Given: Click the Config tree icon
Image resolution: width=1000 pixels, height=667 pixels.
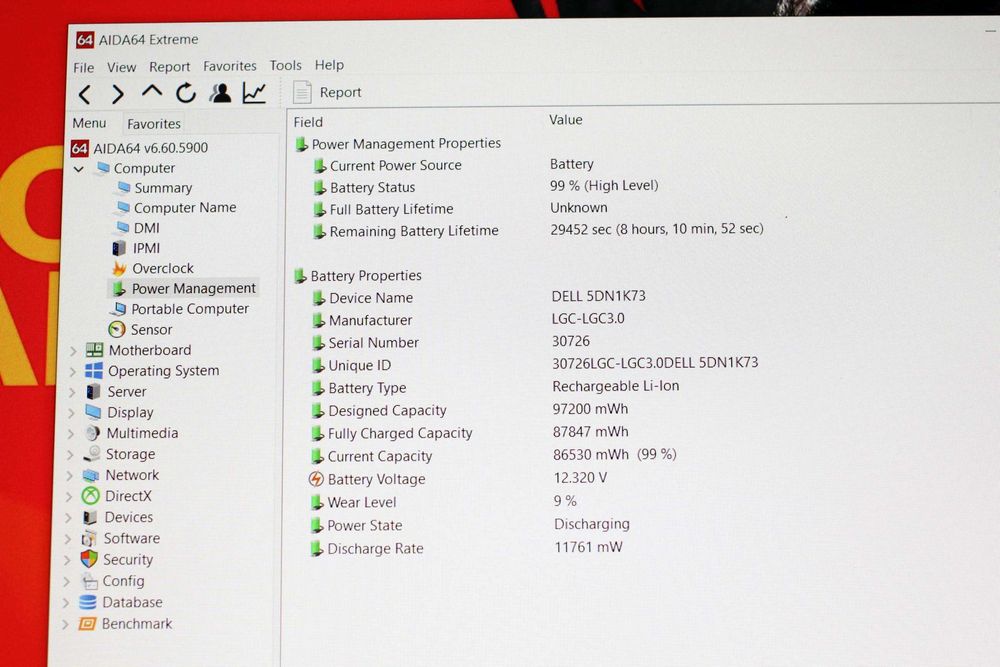Looking at the screenshot, I should point(89,582).
